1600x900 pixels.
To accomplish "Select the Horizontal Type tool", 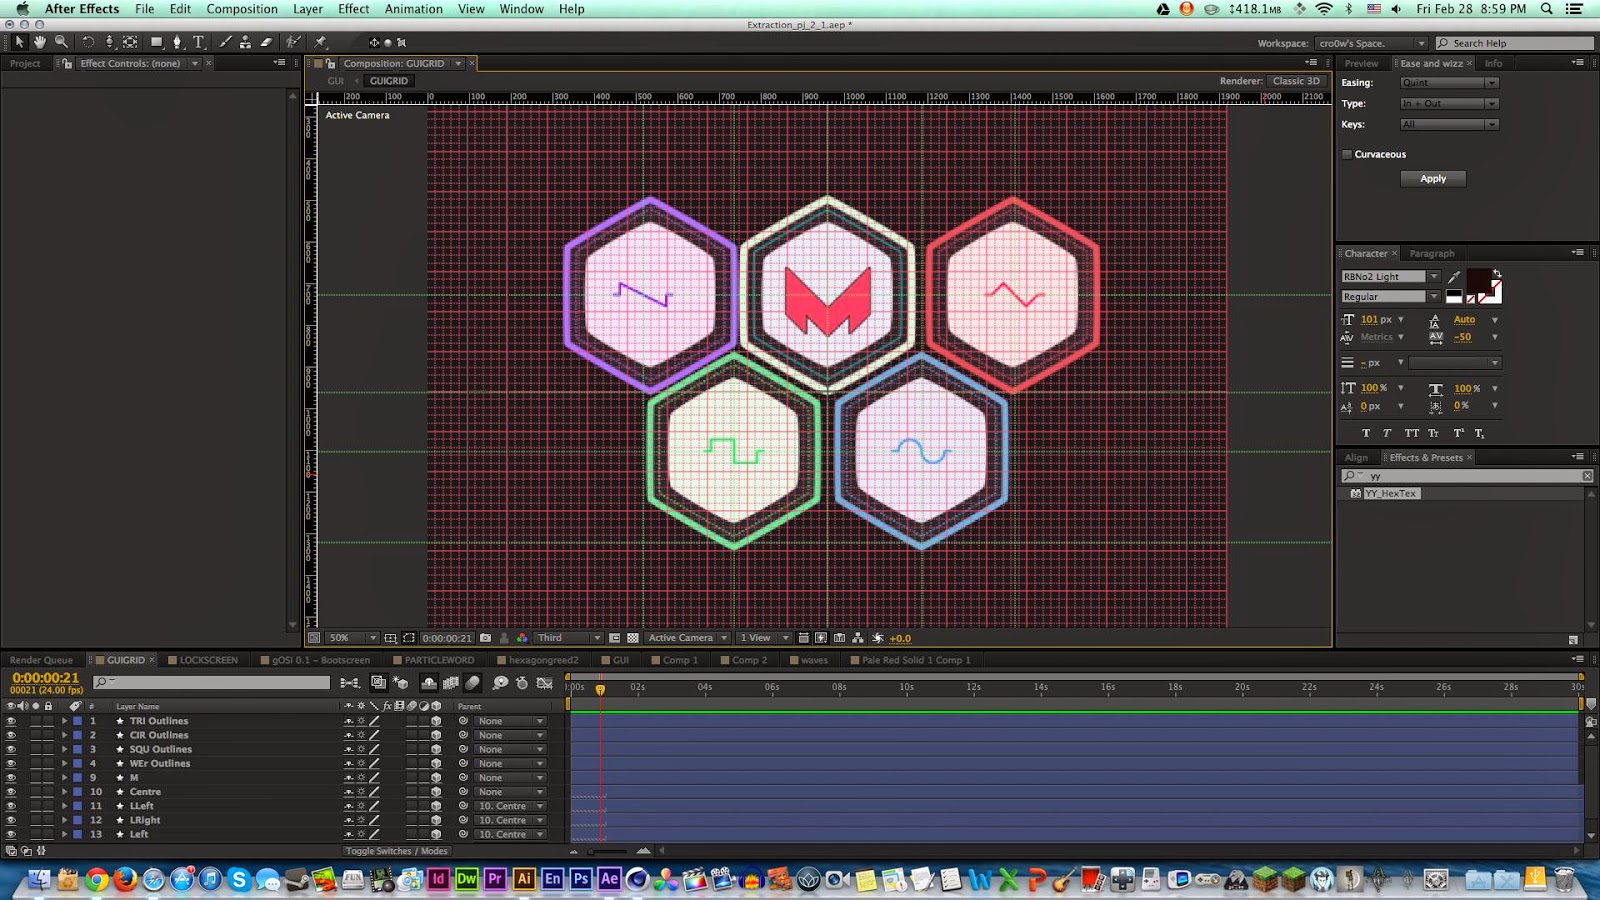I will (198, 42).
